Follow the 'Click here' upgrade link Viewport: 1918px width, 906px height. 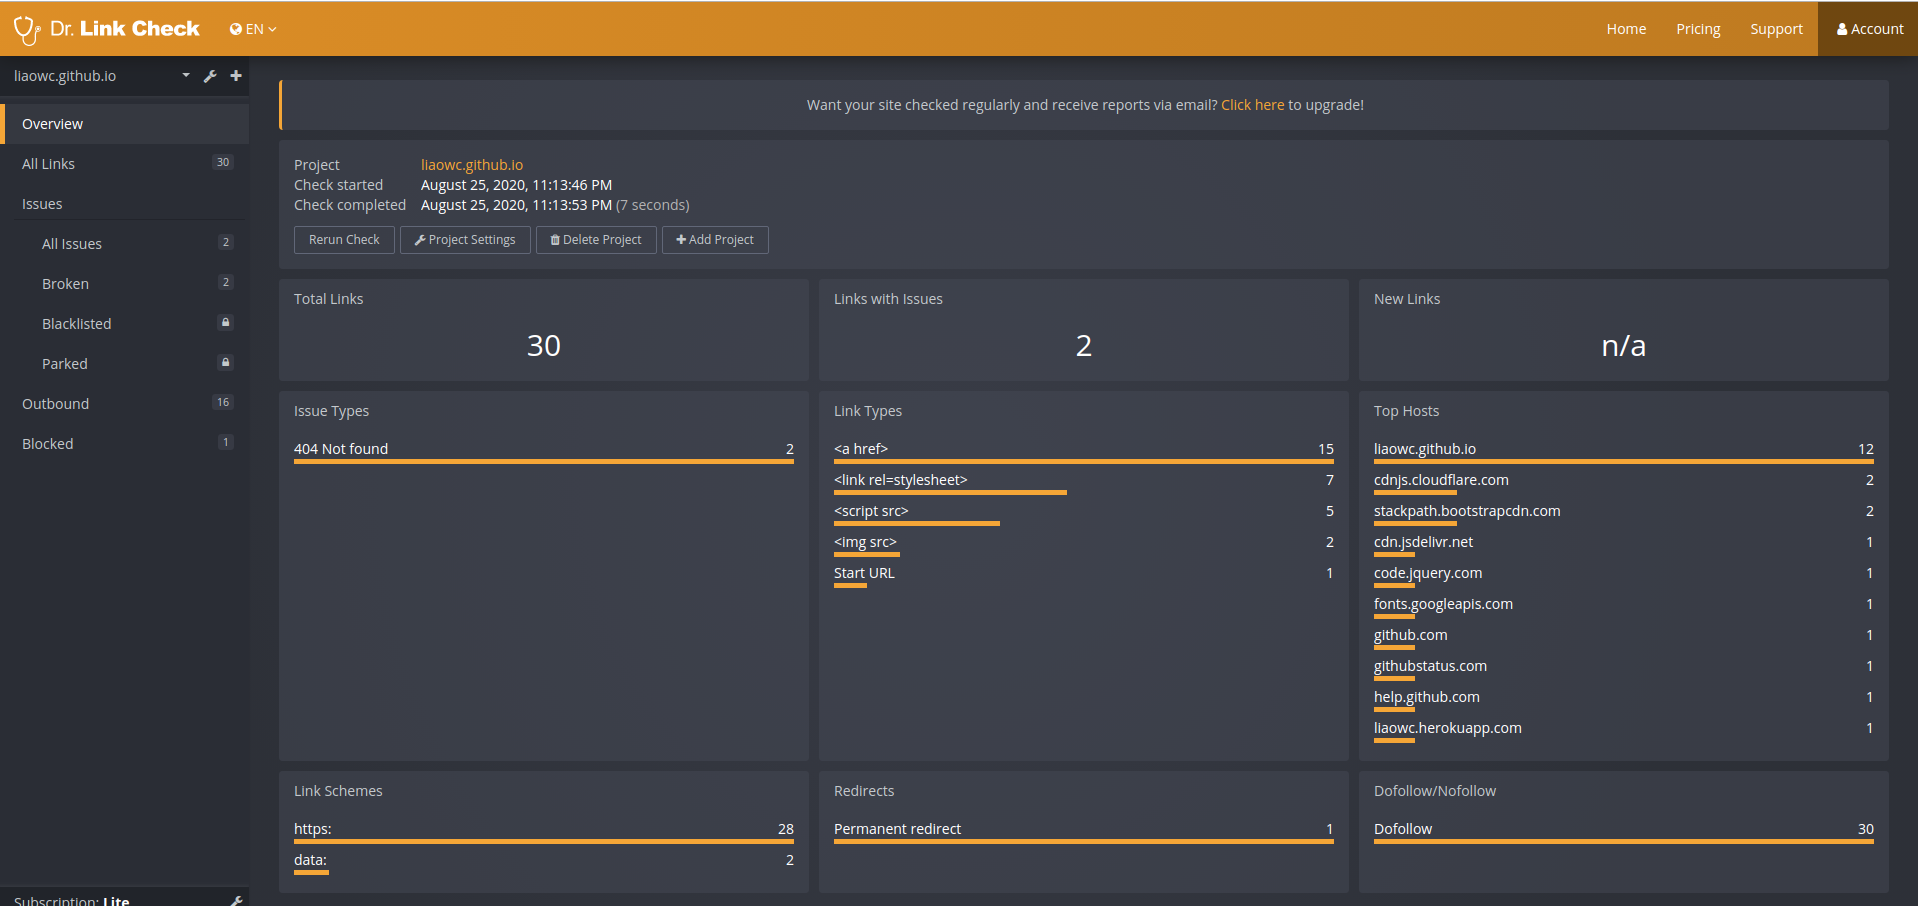pyautogui.click(x=1252, y=105)
